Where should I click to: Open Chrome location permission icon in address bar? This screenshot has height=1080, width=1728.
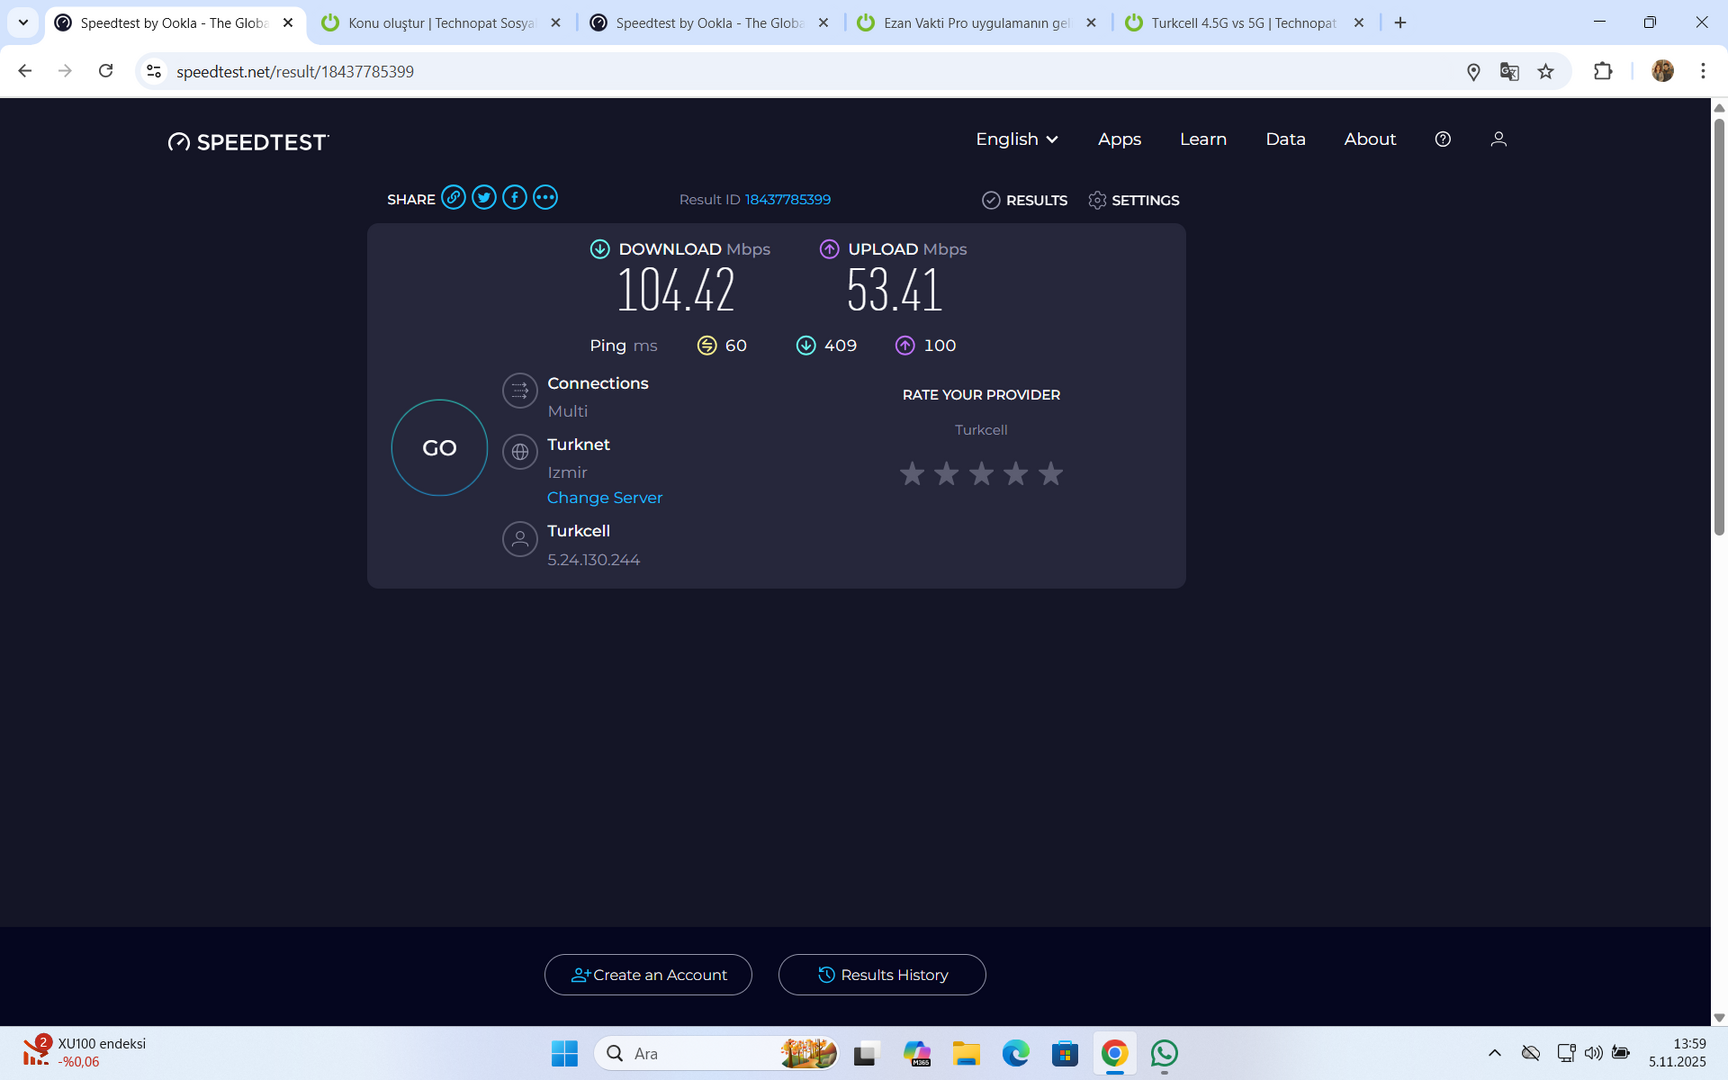(1473, 71)
